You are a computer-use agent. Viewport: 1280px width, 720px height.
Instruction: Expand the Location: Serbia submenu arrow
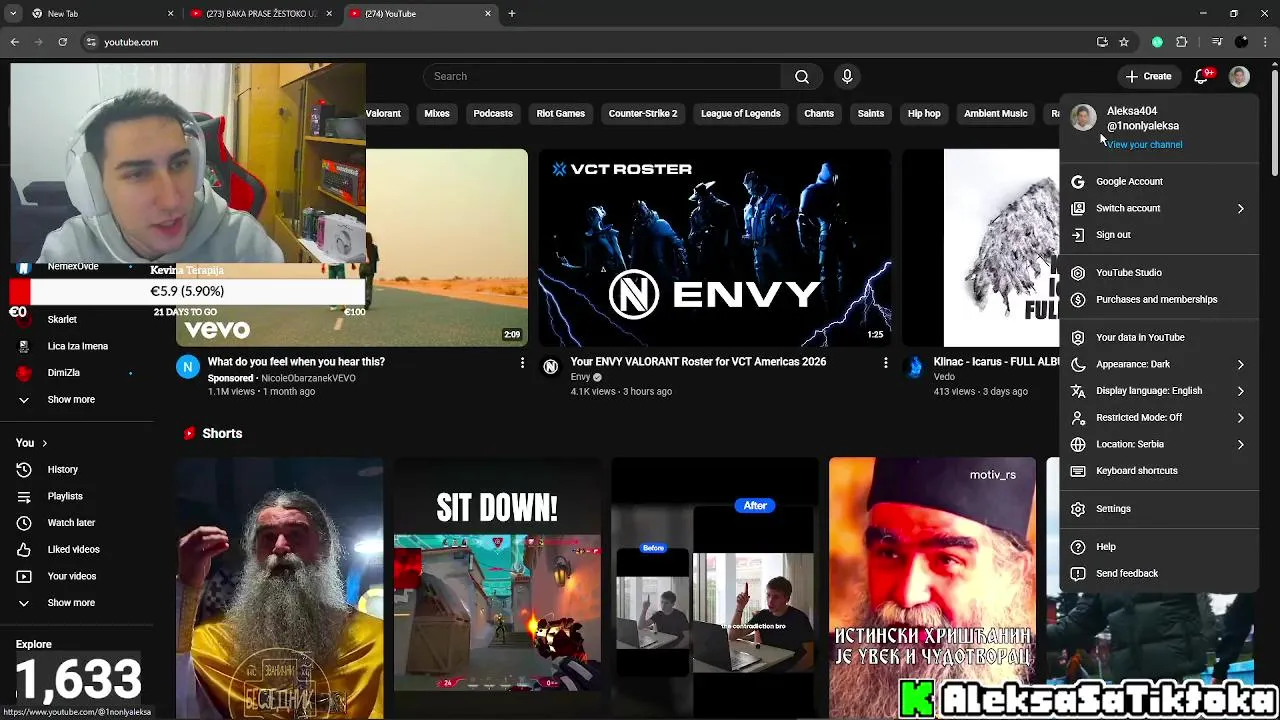[x=1240, y=444]
